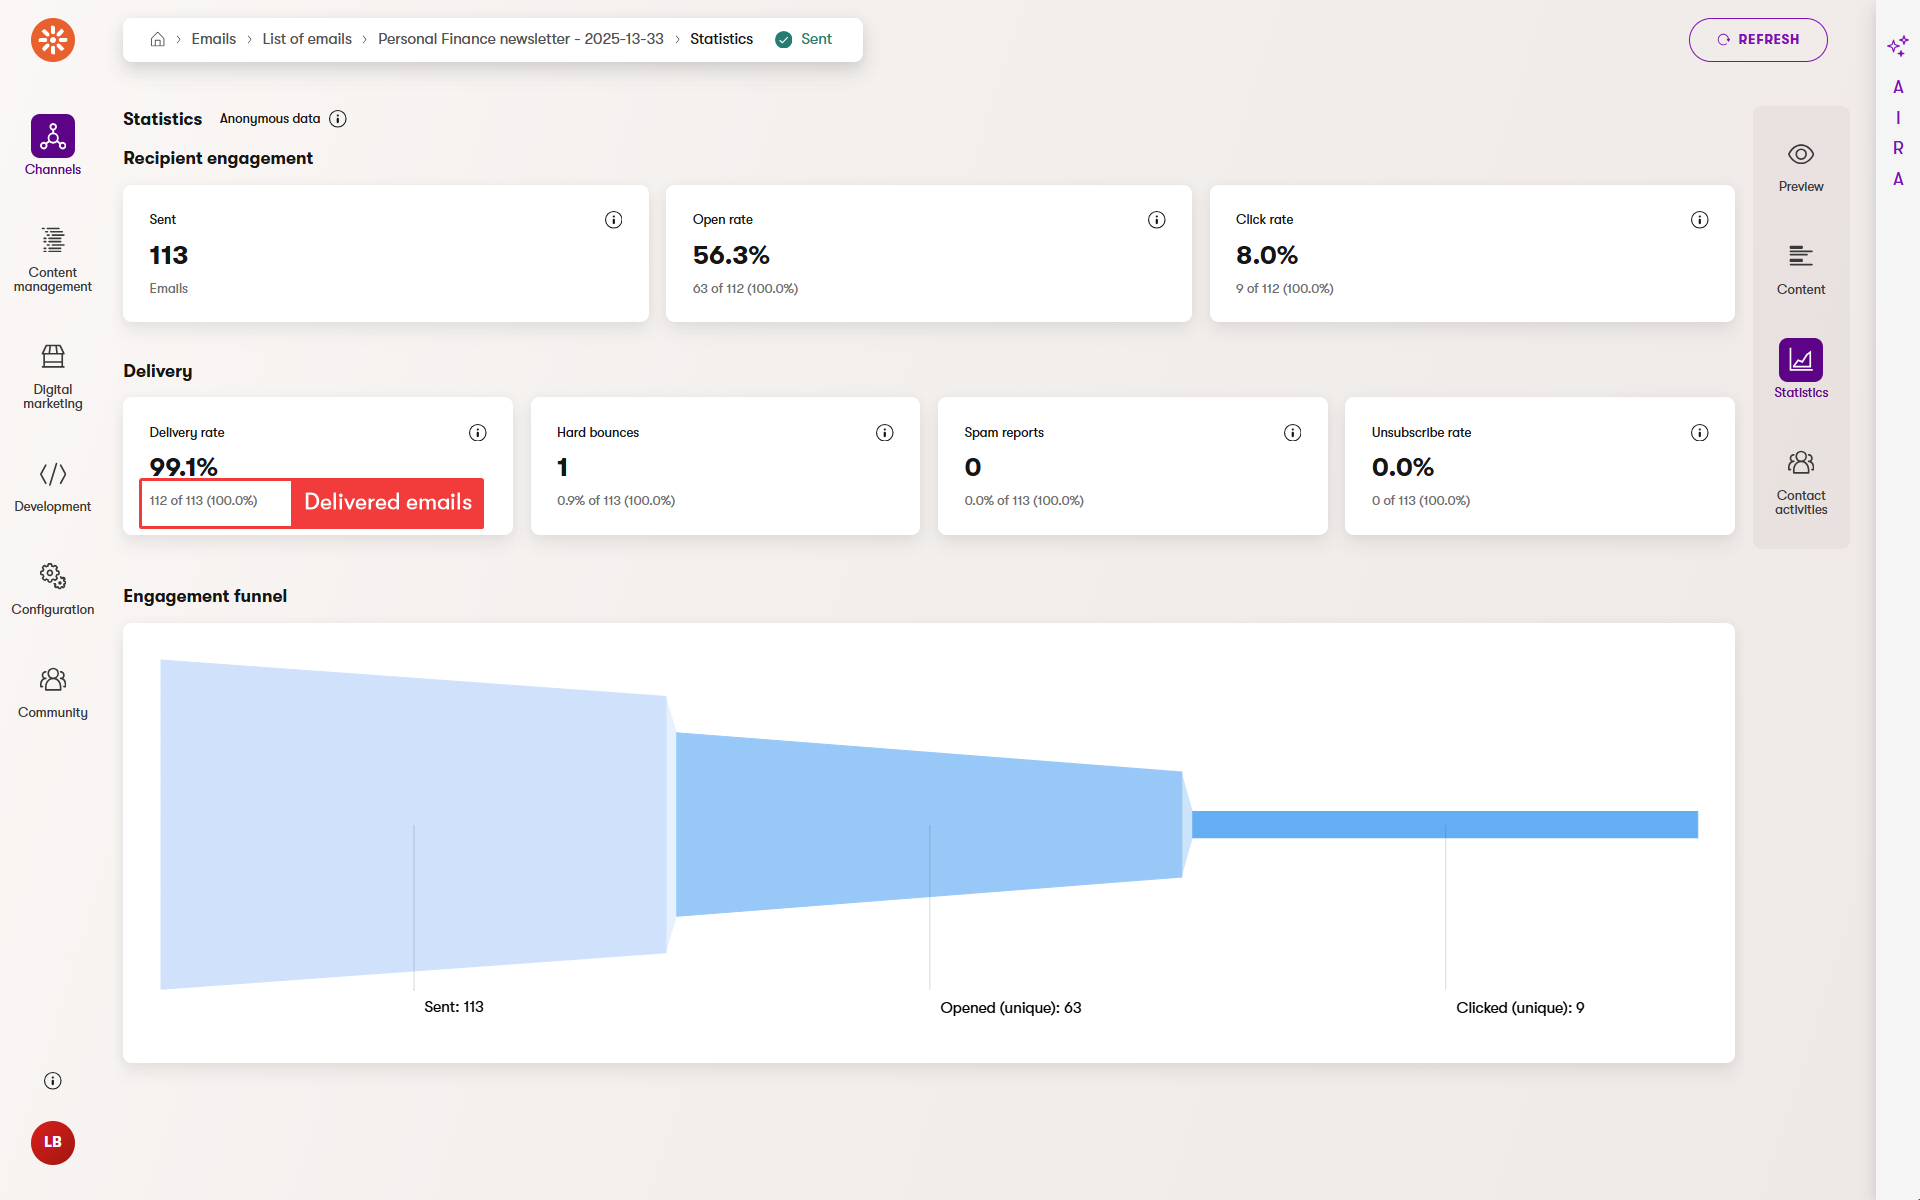Click the Clicked funnel bar segment
Viewport: 1920px width, 1200px height.
pyautogui.click(x=1444, y=825)
